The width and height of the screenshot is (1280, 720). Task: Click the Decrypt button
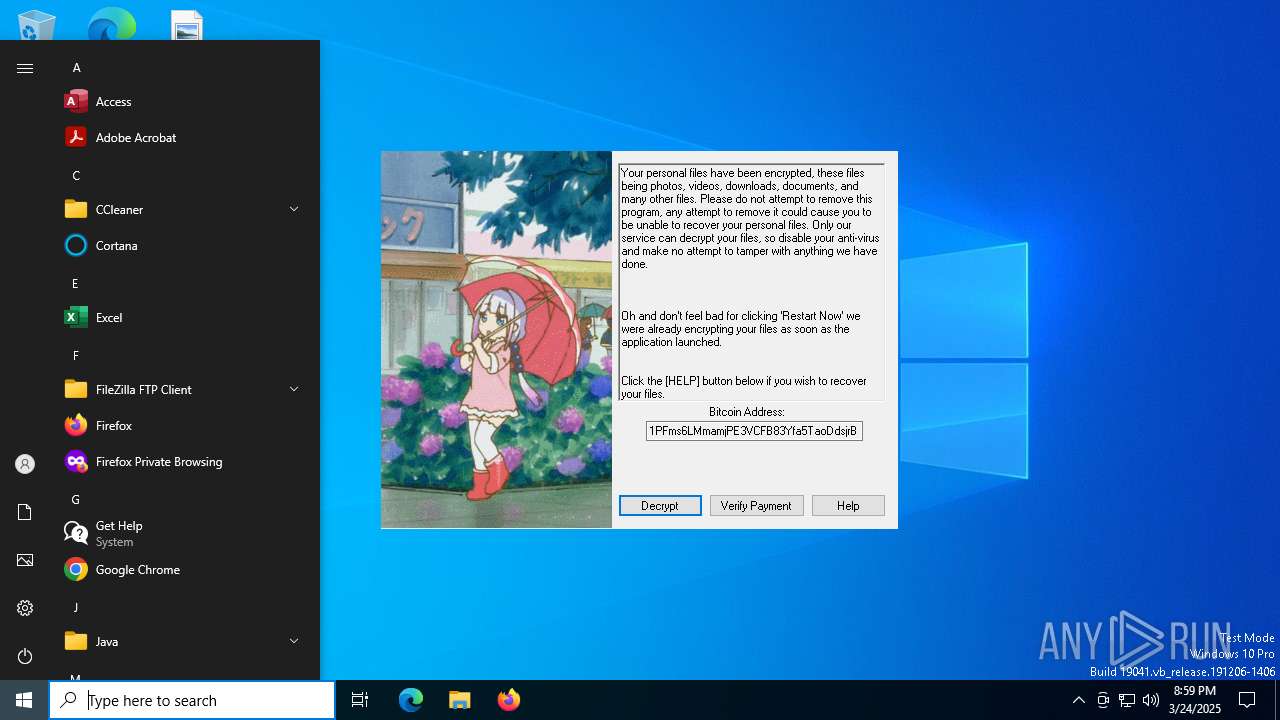coord(660,506)
